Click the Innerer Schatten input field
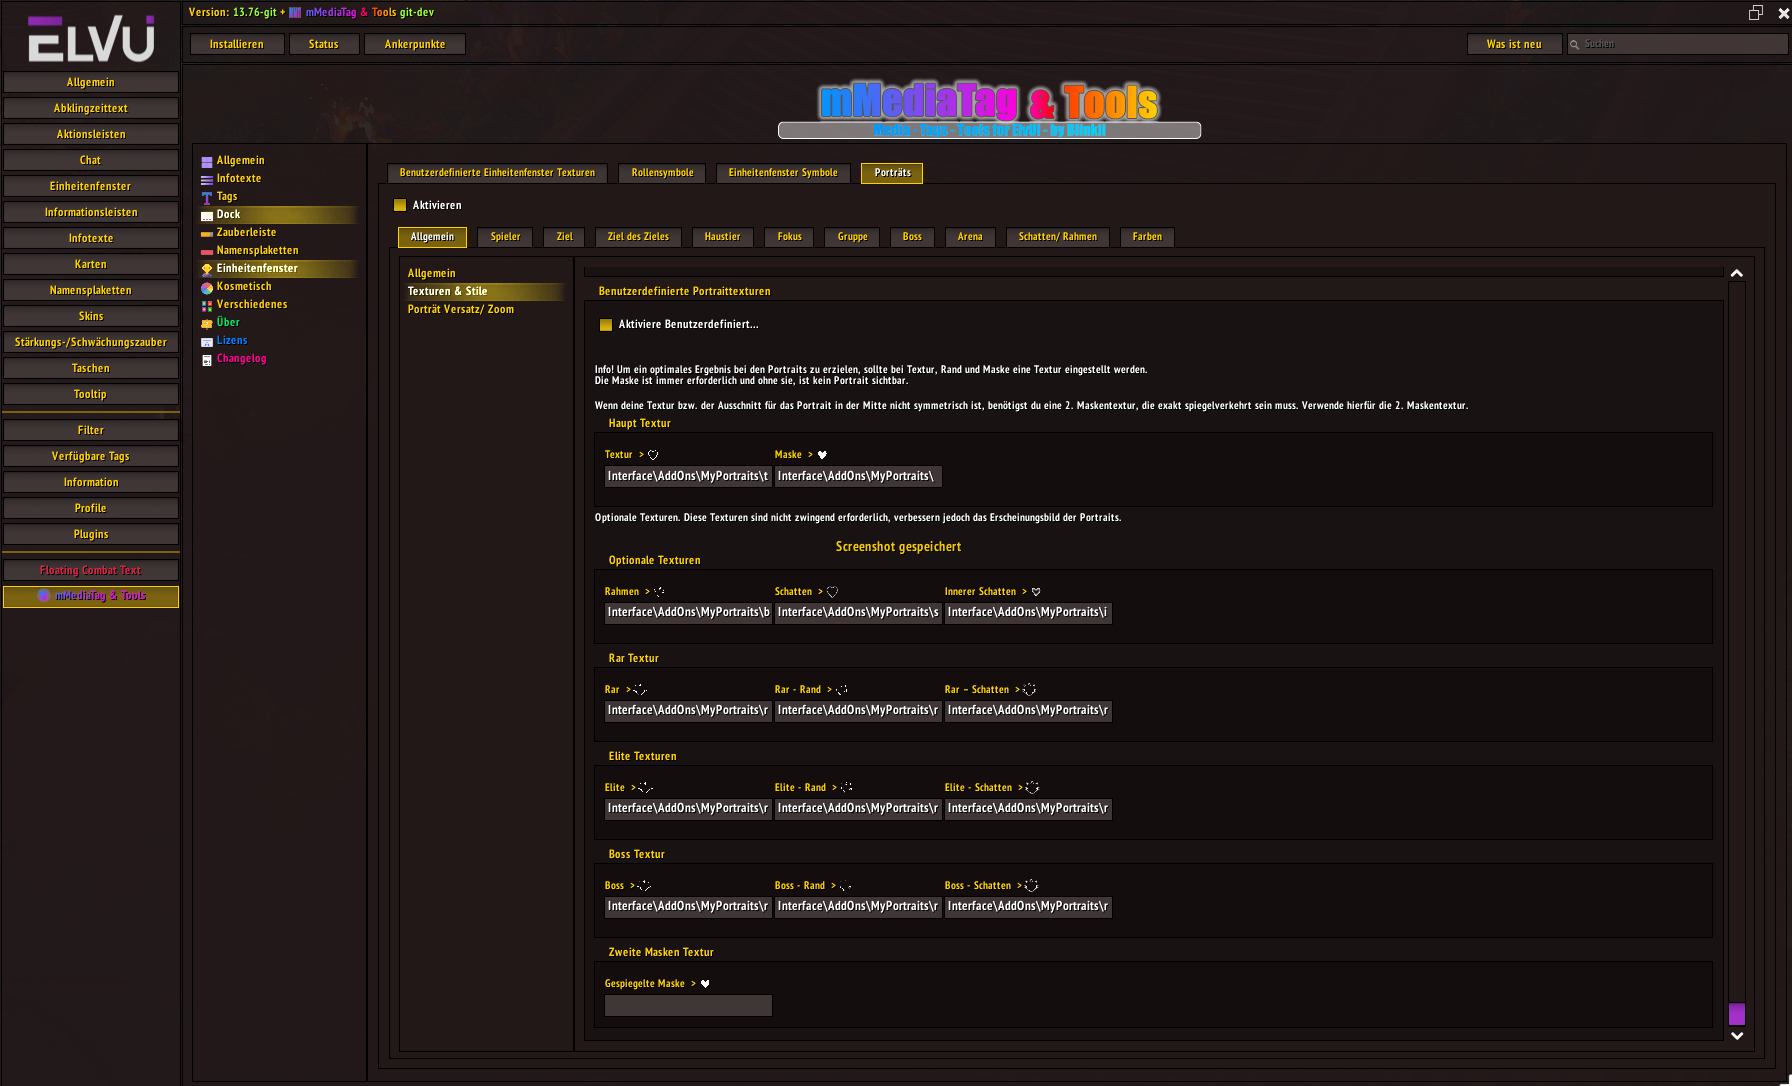The image size is (1792, 1086). click(x=1028, y=613)
